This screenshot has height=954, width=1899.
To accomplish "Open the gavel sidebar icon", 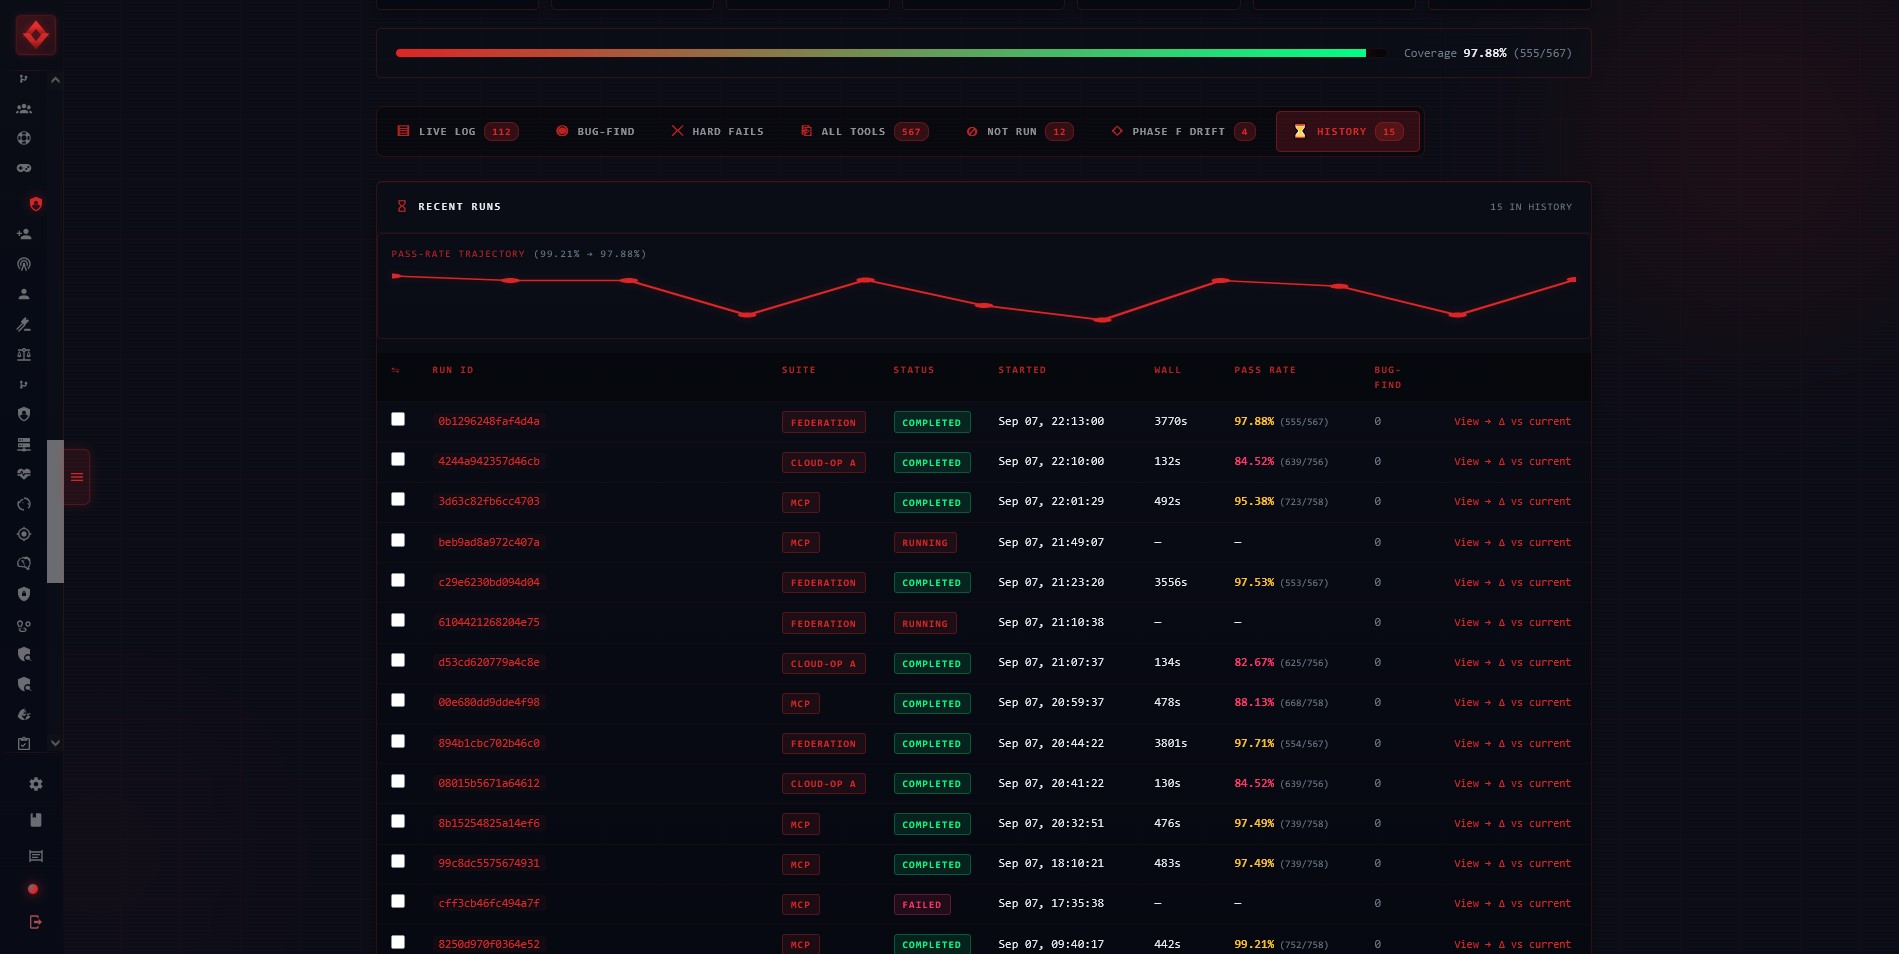I will tap(24, 324).
